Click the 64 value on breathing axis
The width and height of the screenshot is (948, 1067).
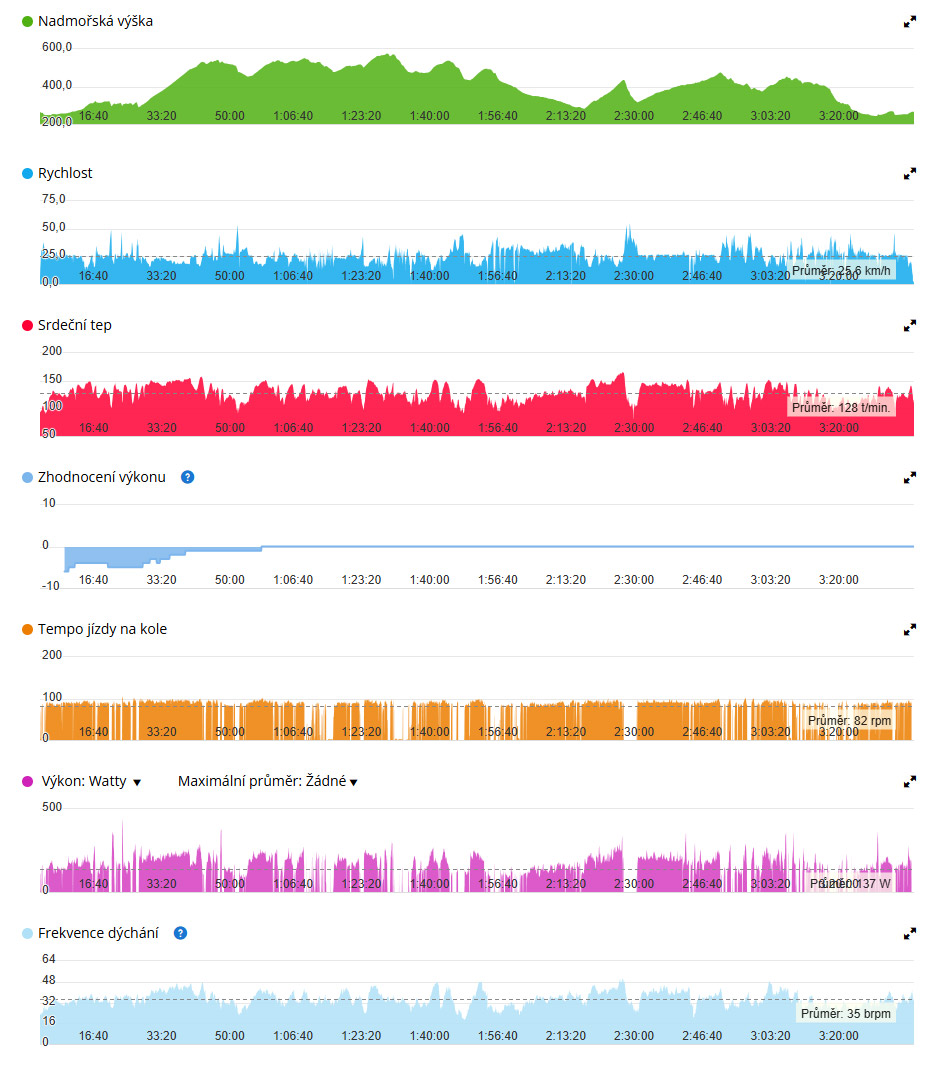[x=48, y=959]
